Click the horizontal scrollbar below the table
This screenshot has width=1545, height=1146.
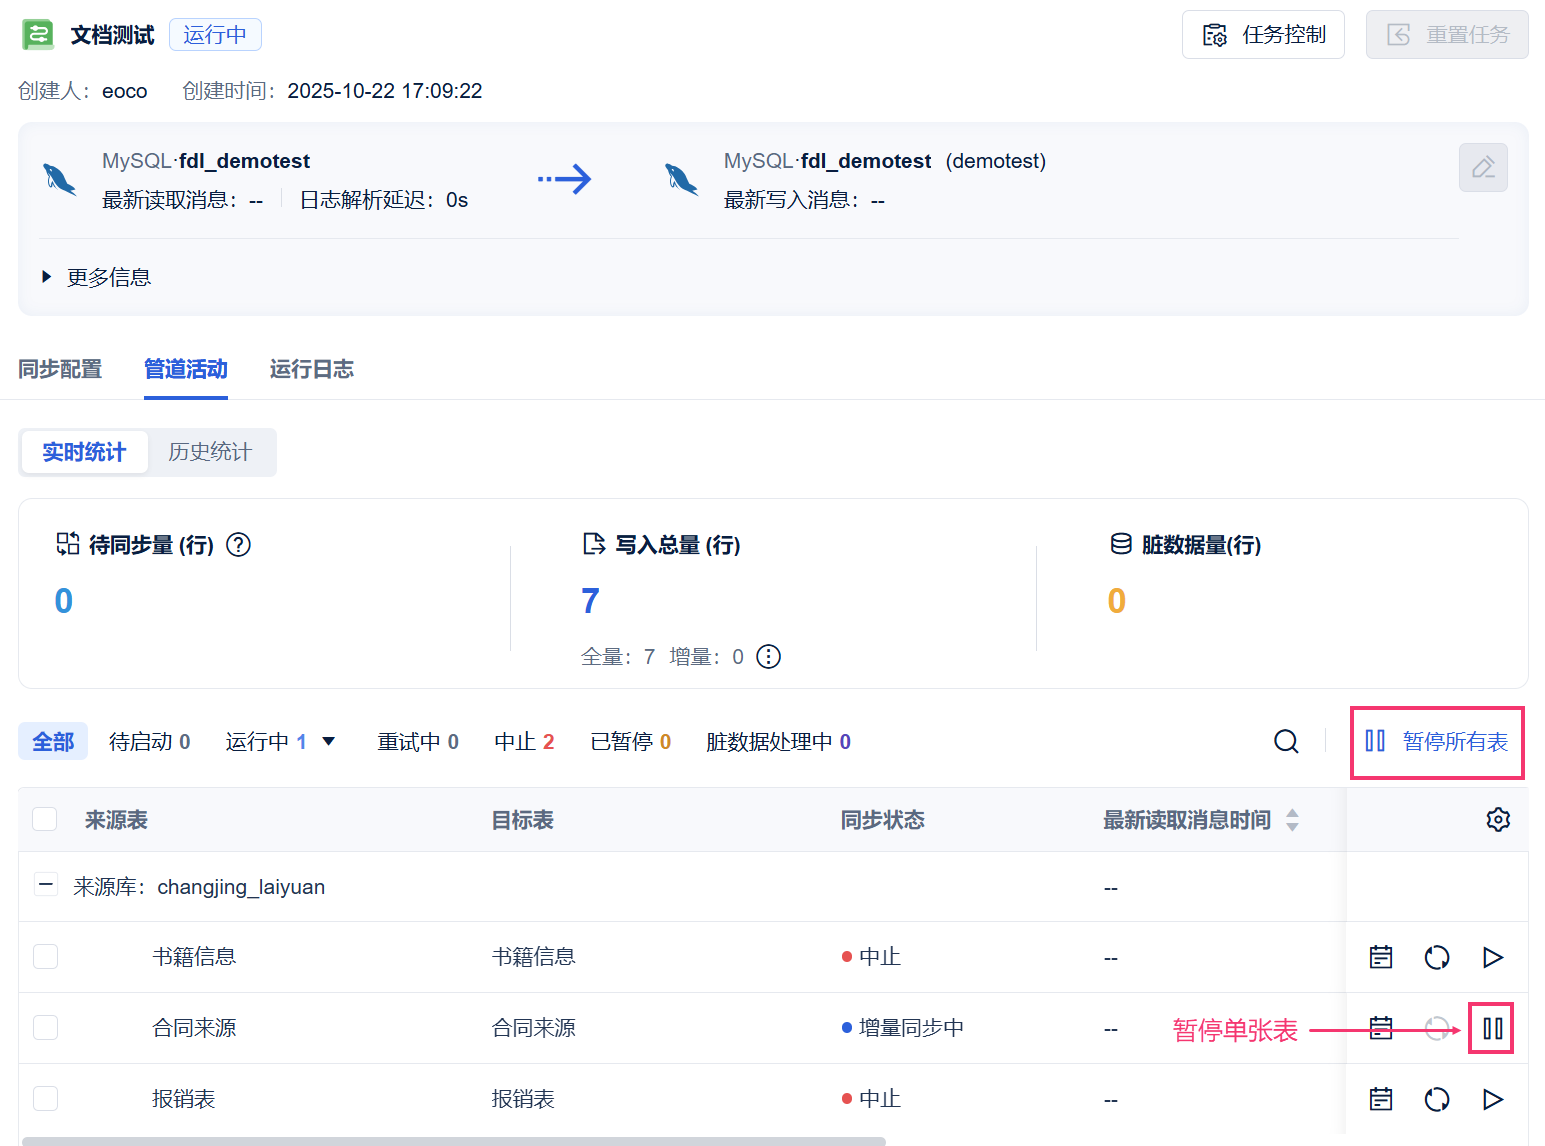[454, 1141]
